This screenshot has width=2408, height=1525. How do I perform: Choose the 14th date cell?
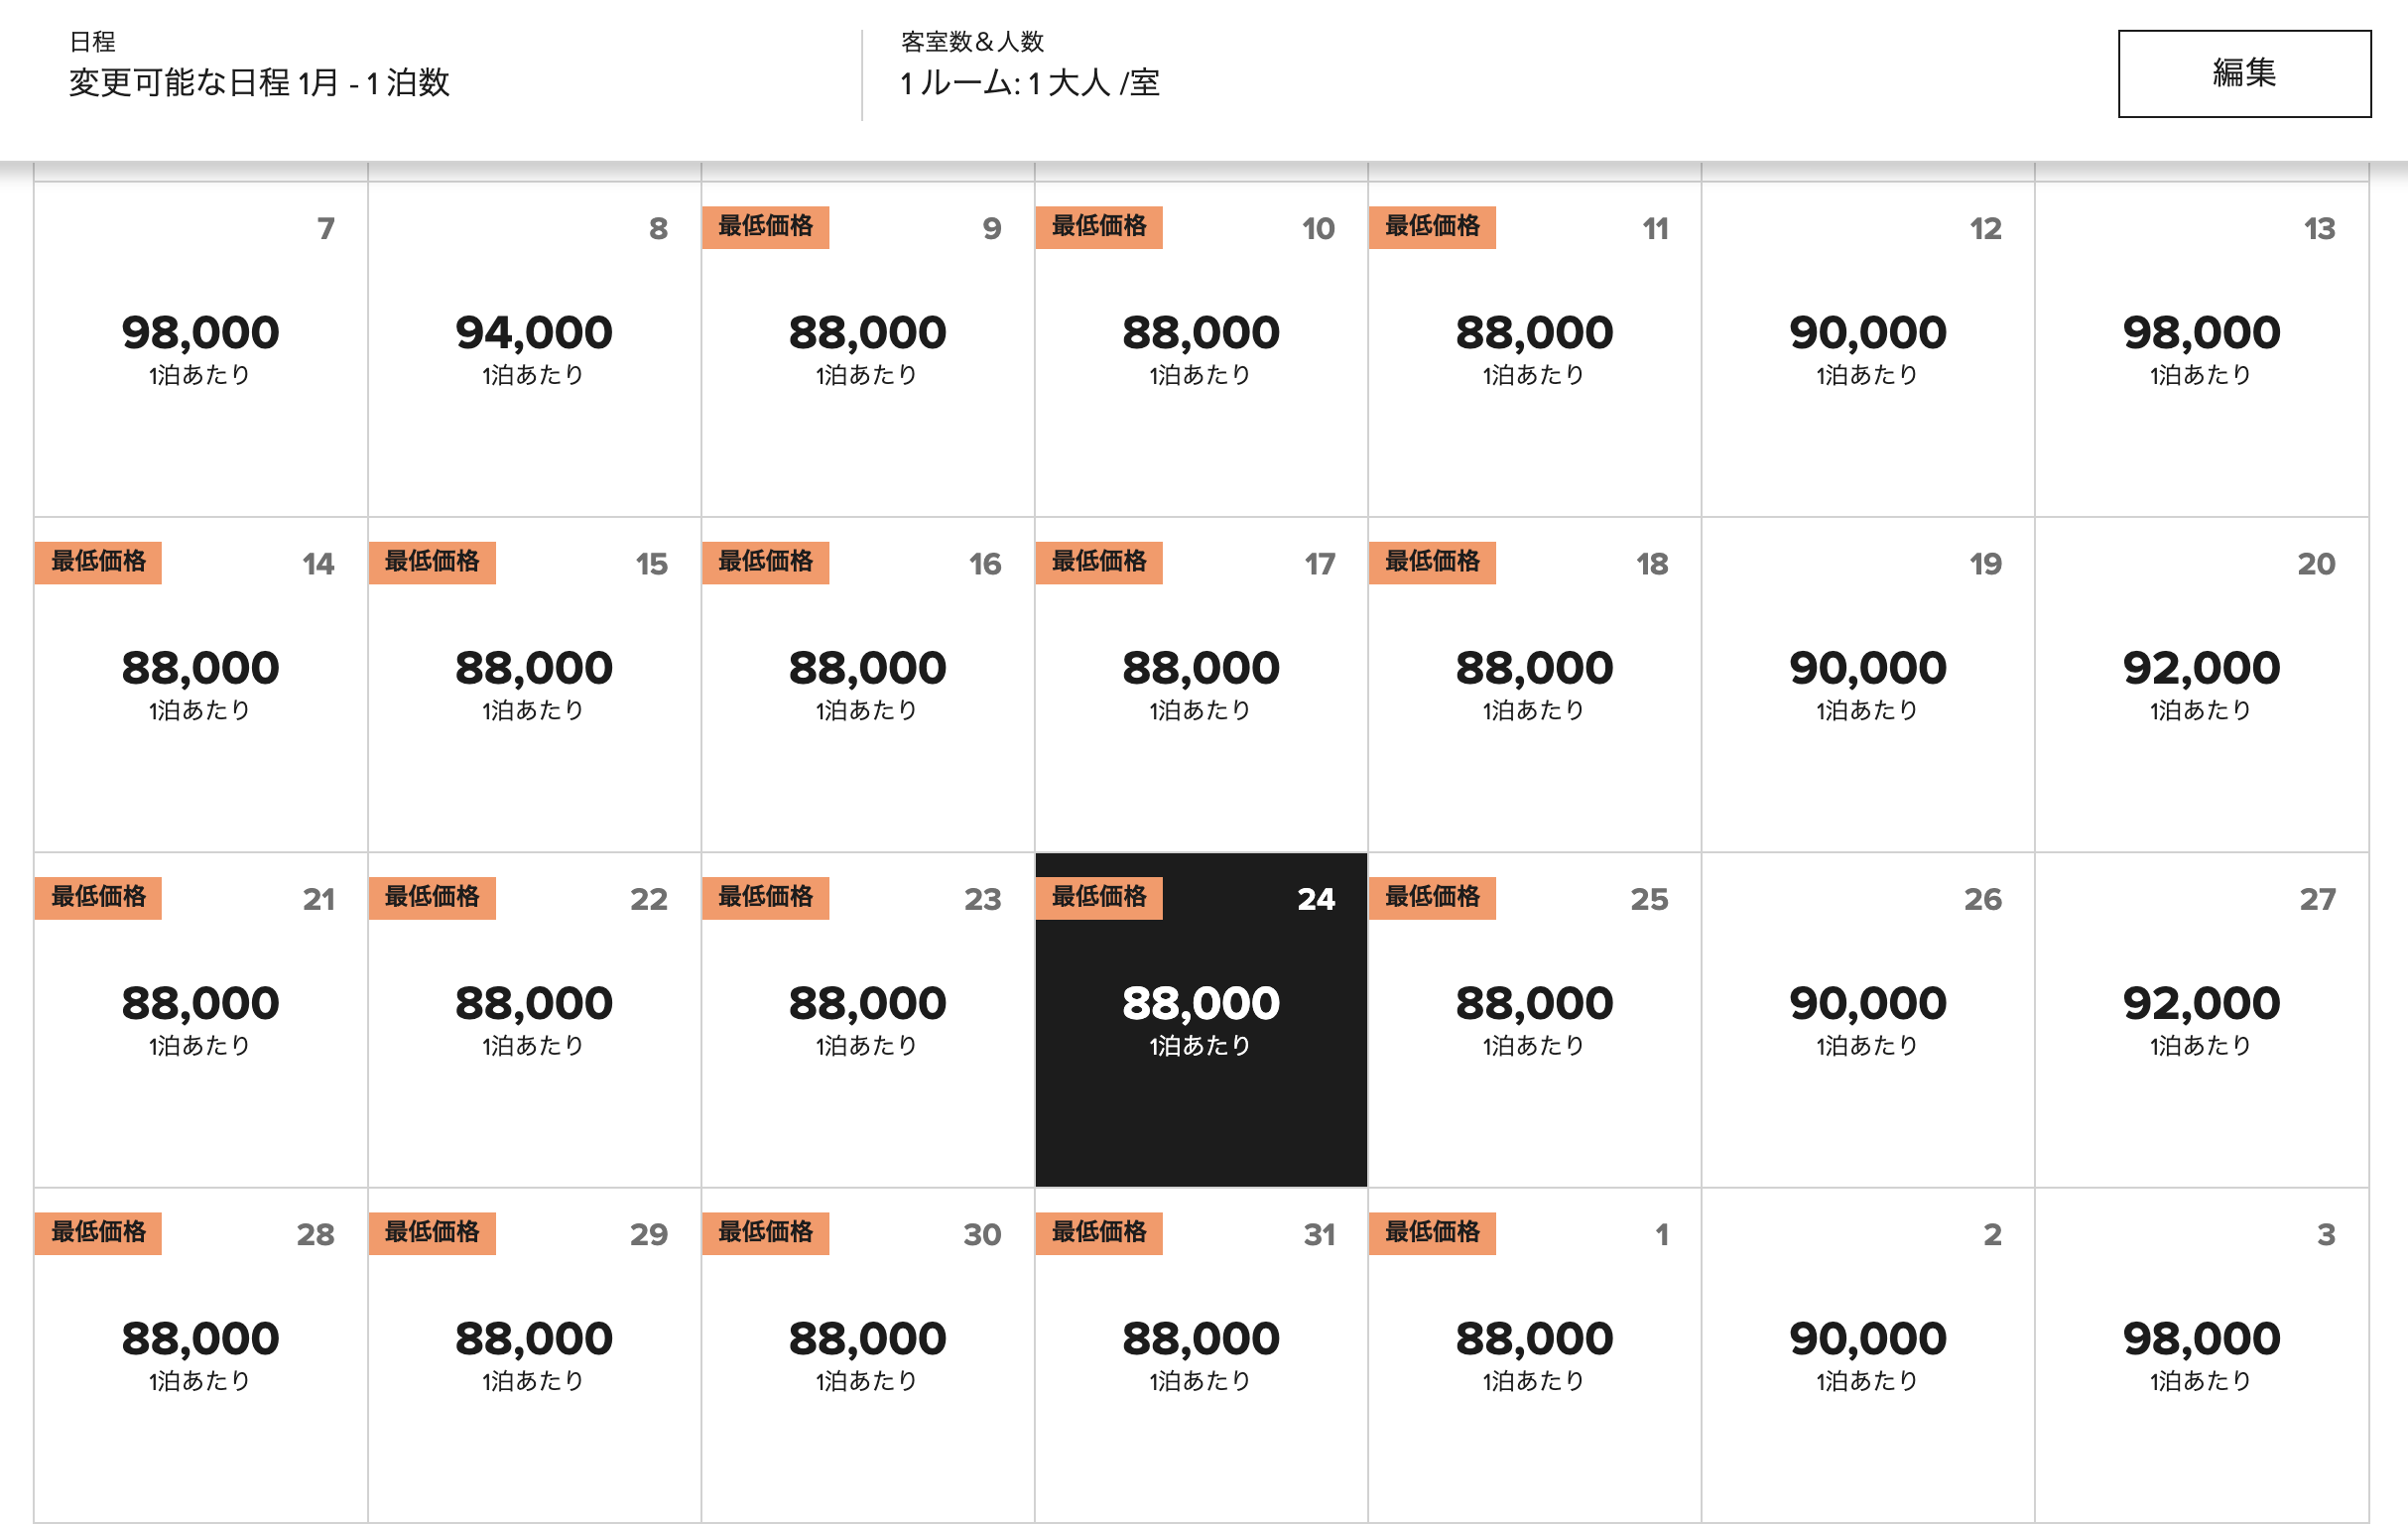200,685
